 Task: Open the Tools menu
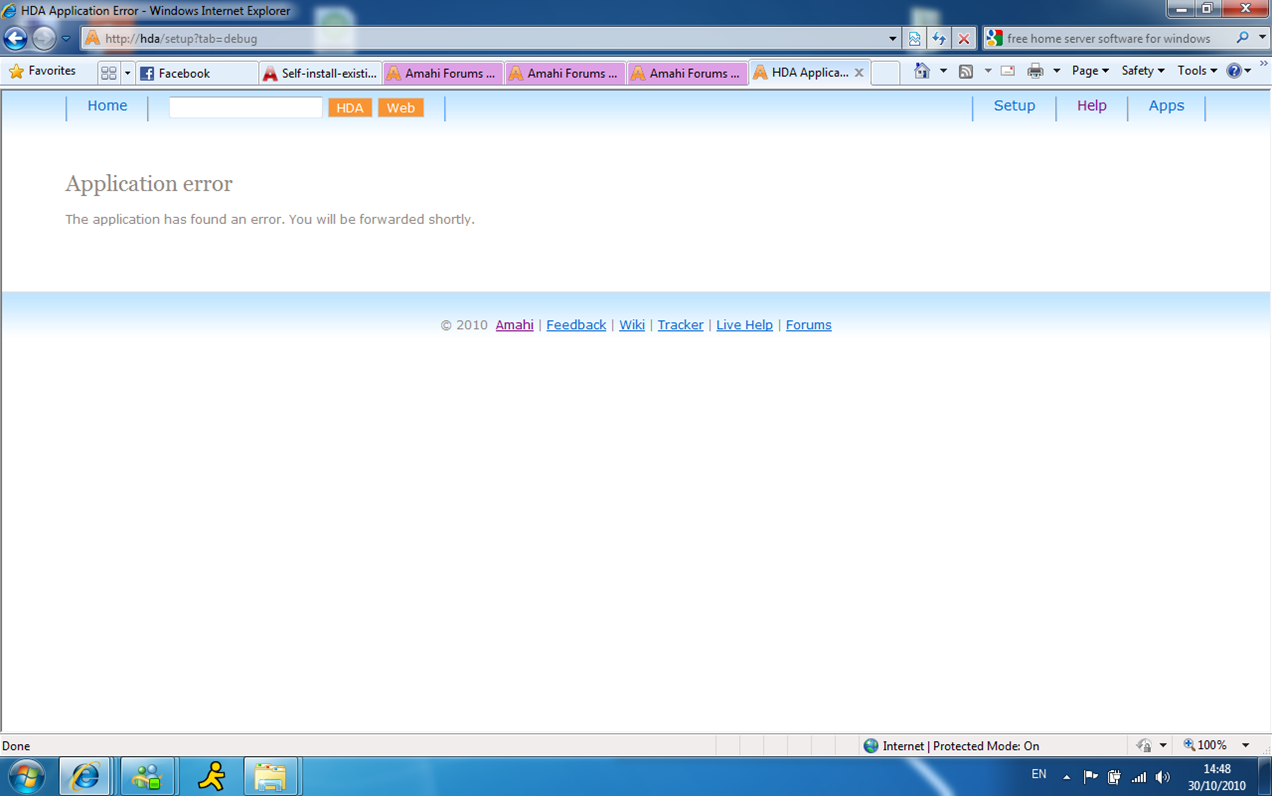pos(1197,71)
